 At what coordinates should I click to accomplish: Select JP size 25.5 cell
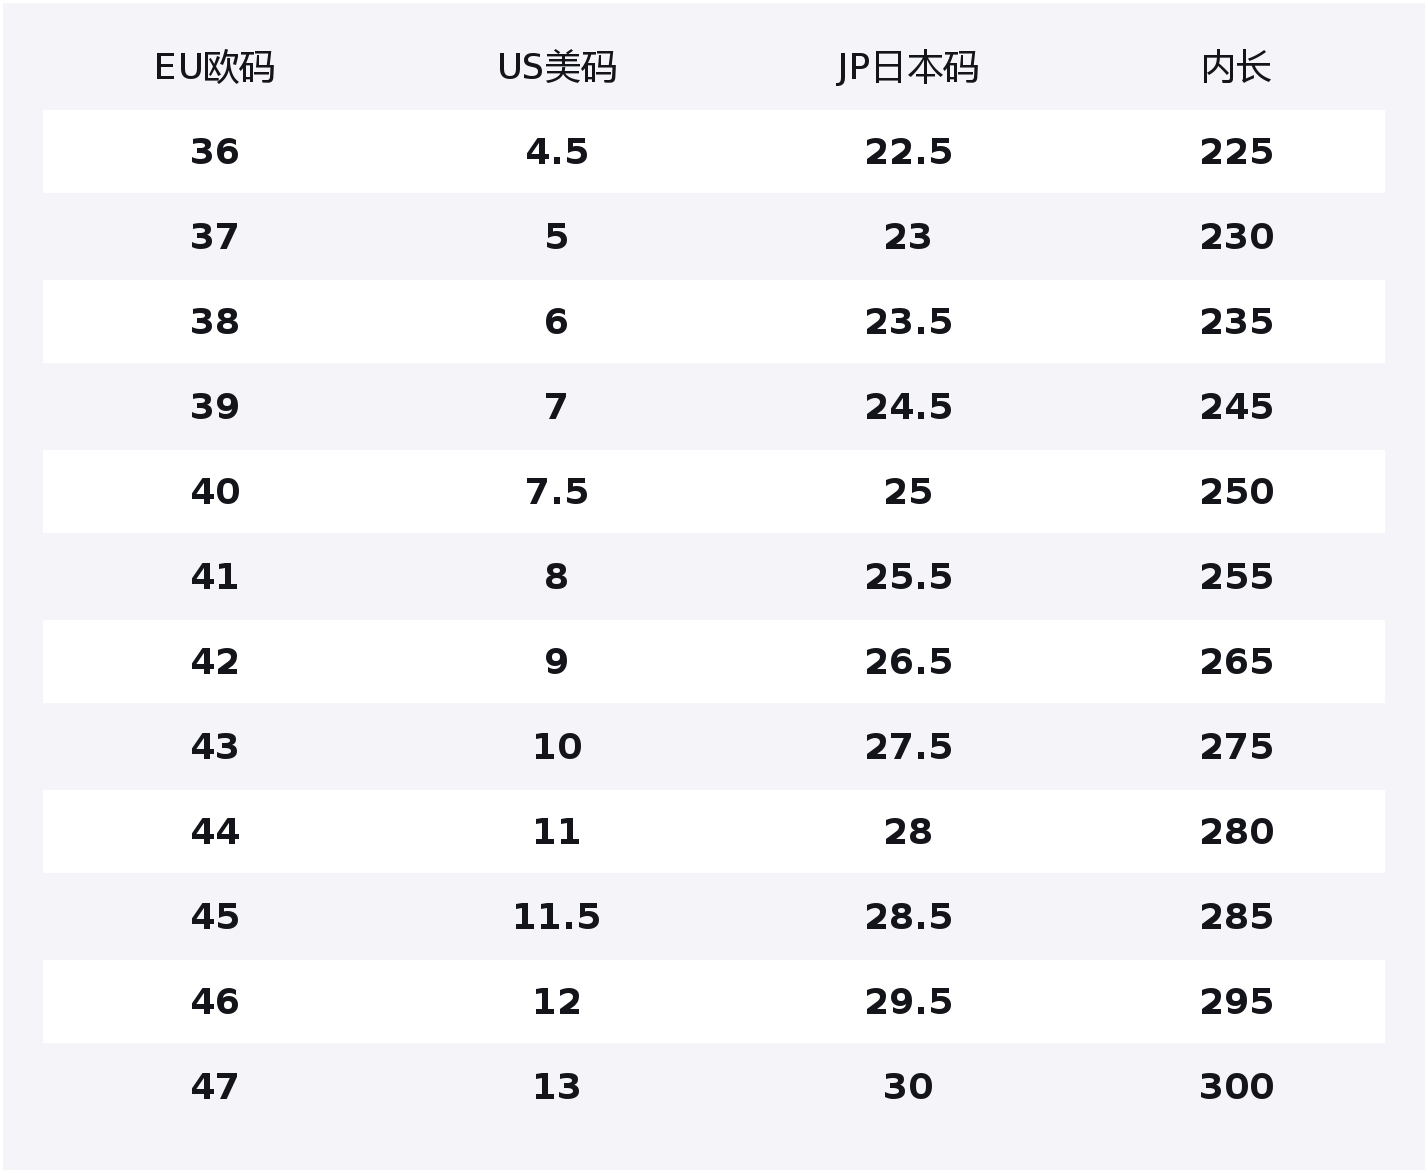point(908,577)
